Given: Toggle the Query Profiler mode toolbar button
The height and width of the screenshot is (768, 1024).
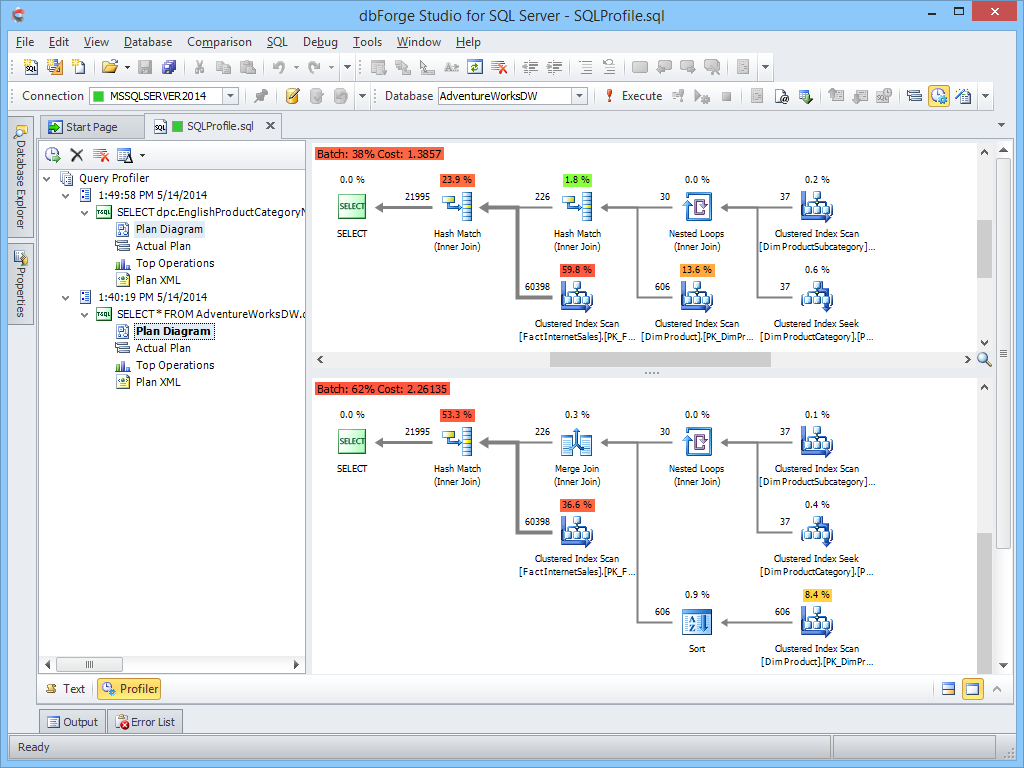Looking at the screenshot, I should coord(938,96).
